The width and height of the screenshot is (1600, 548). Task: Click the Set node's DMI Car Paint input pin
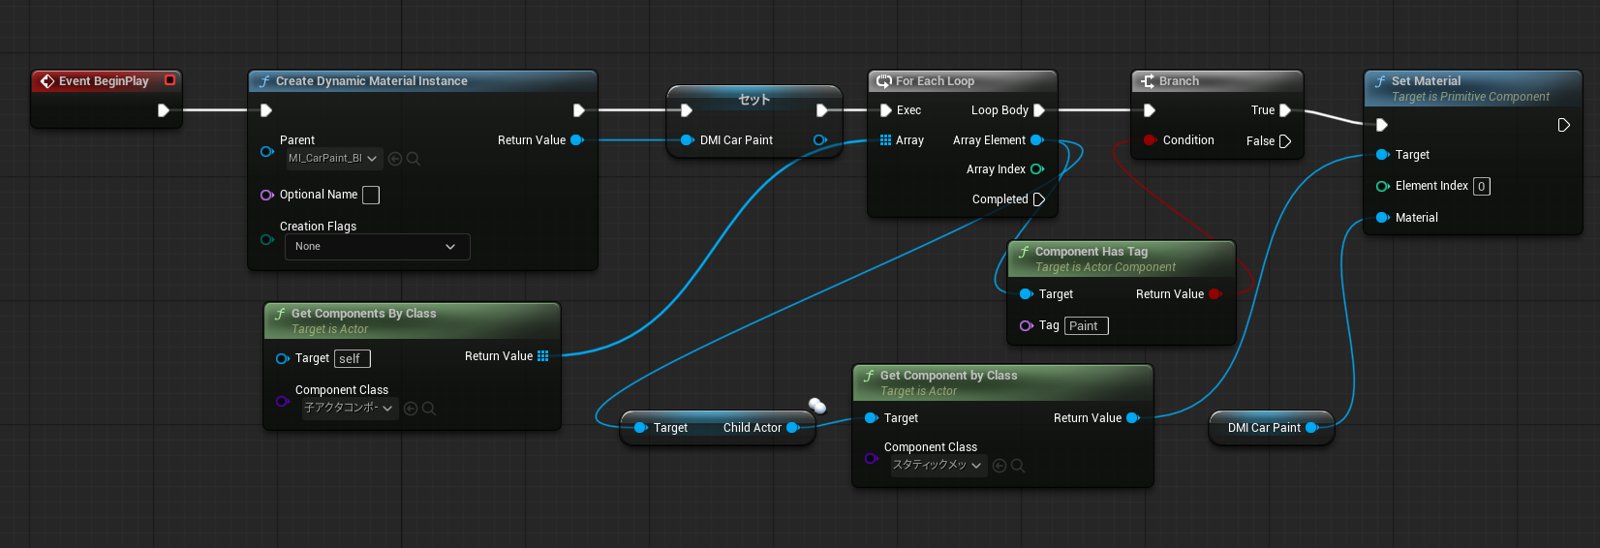(687, 140)
